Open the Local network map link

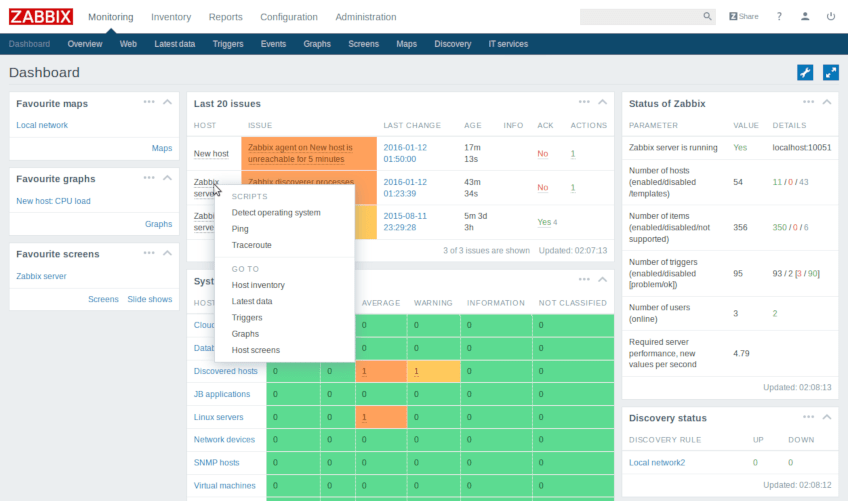[x=42, y=125]
